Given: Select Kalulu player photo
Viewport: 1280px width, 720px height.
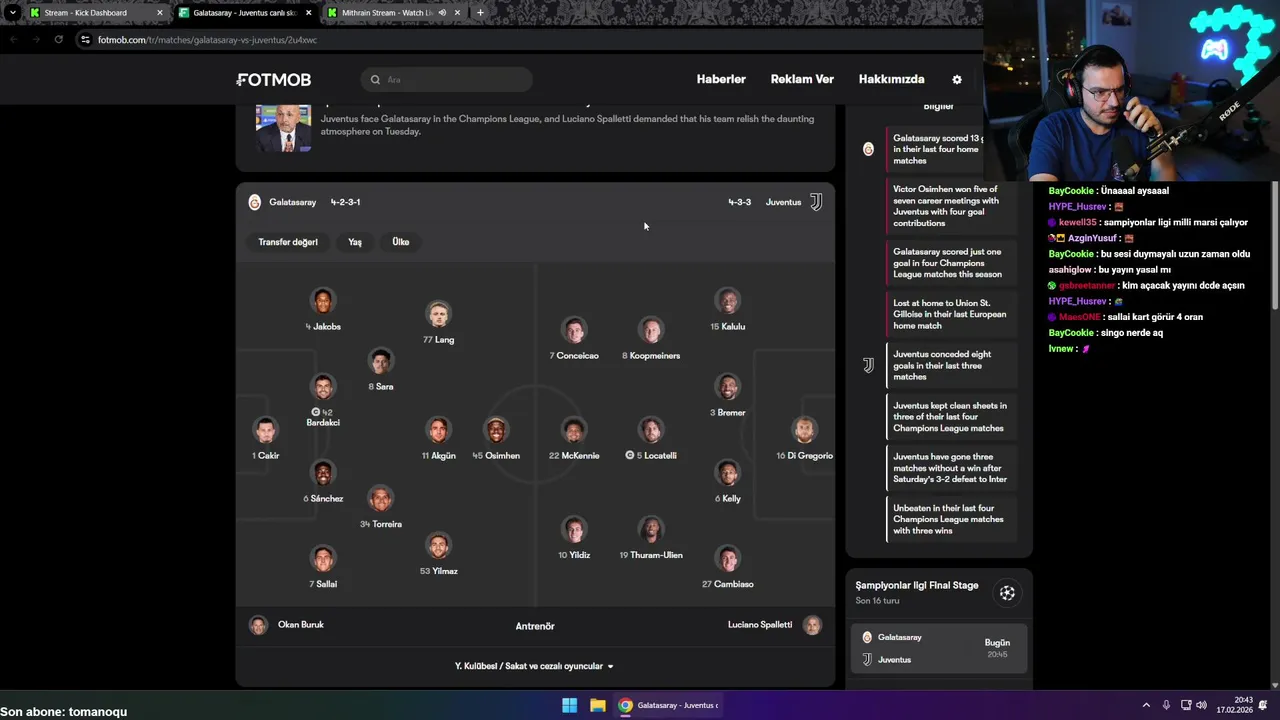Looking at the screenshot, I should 727,301.
